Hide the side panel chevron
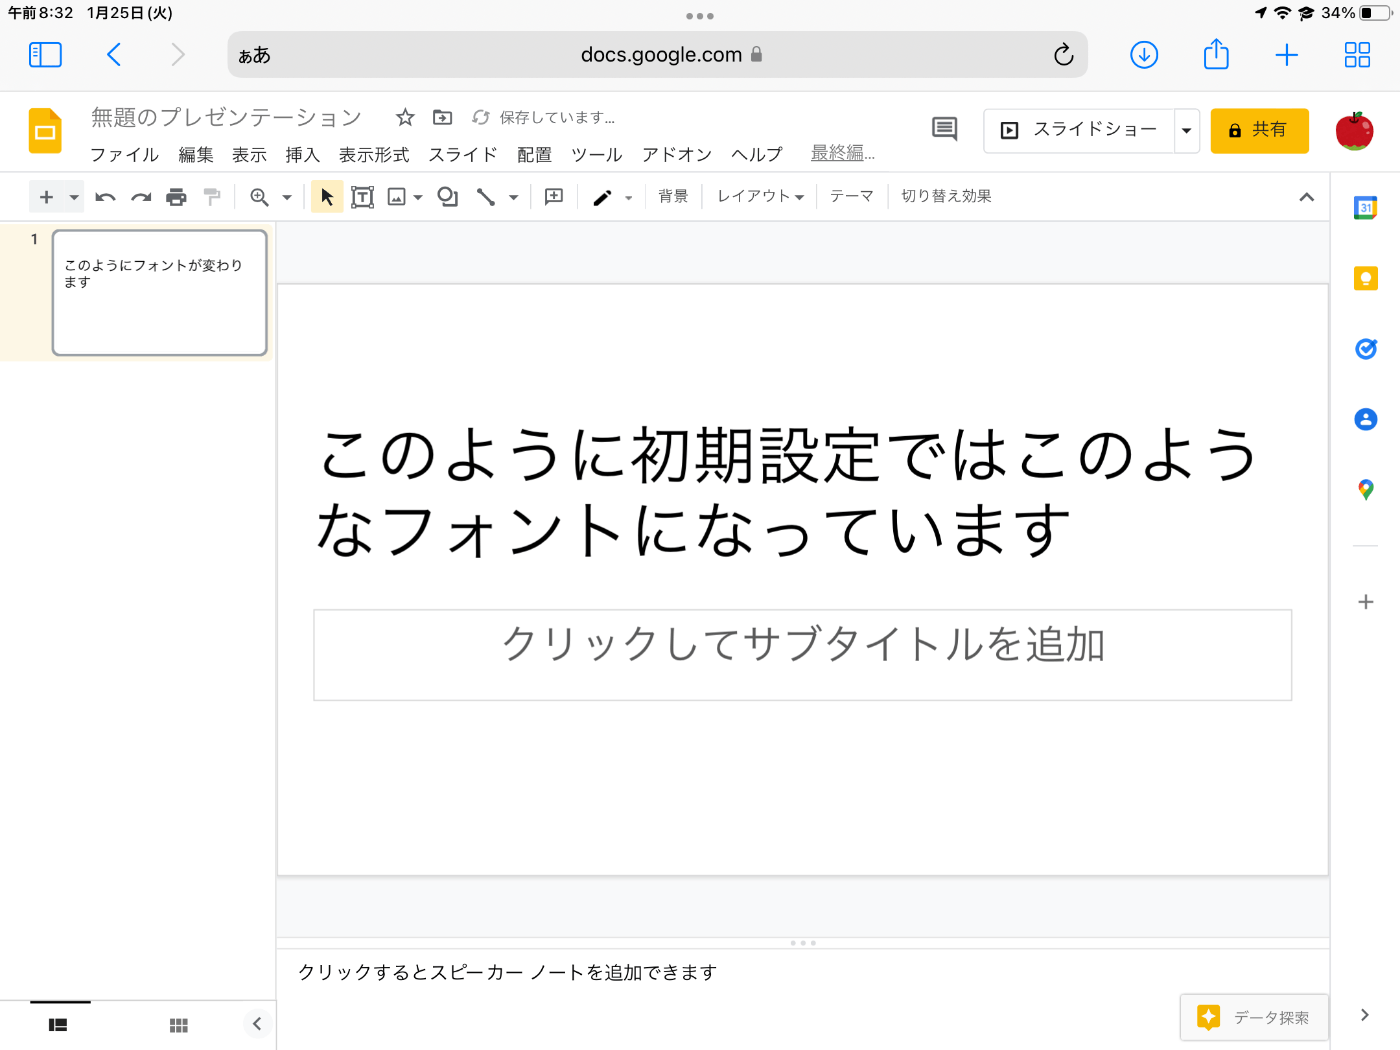 [x=1365, y=1015]
